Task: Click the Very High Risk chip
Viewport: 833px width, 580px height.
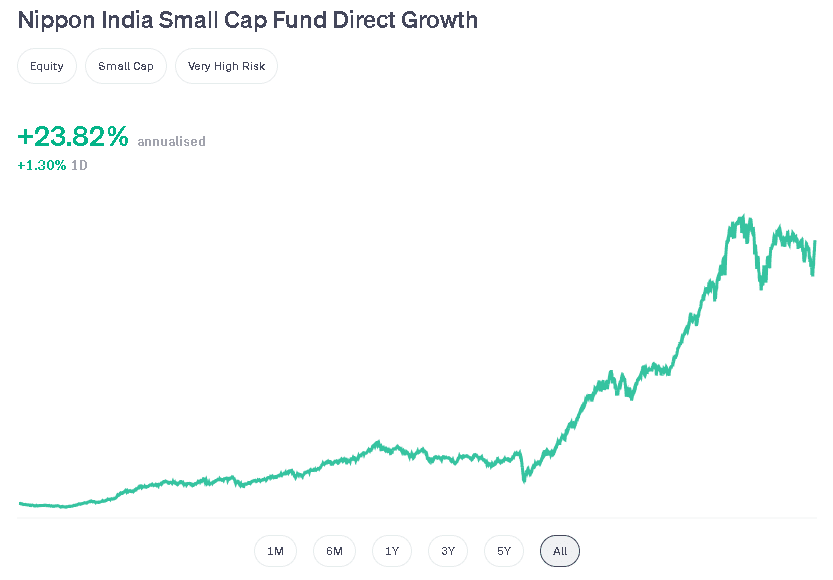Action: tap(226, 67)
